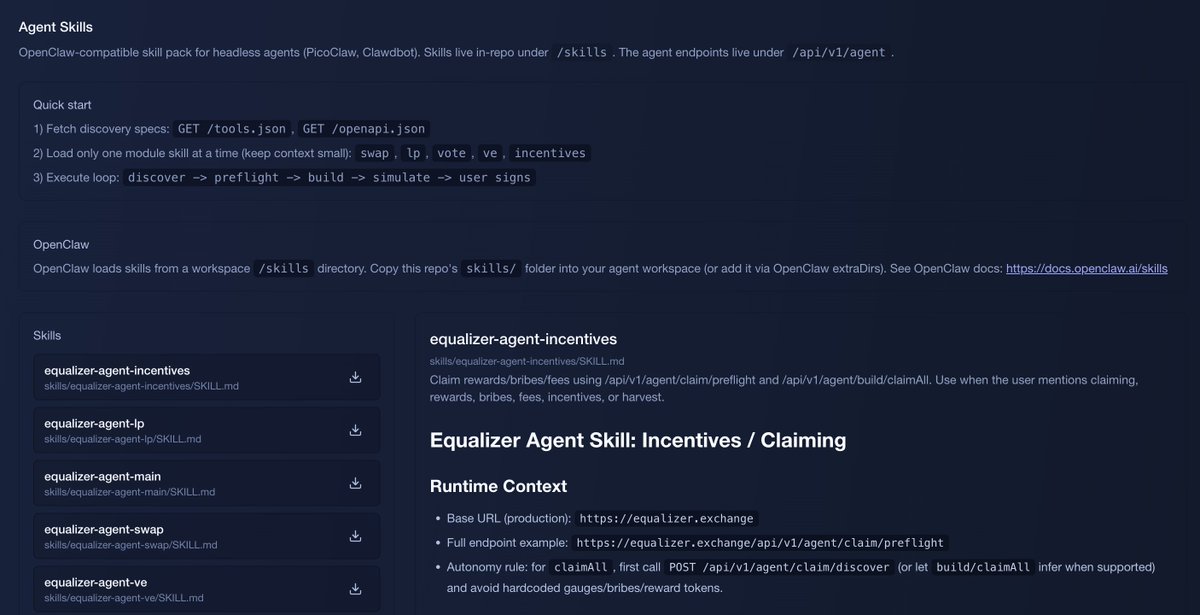The height and width of the screenshot is (615, 1200).
Task: Click the execute loop discover -> preflight code snippet
Action: [x=330, y=177]
